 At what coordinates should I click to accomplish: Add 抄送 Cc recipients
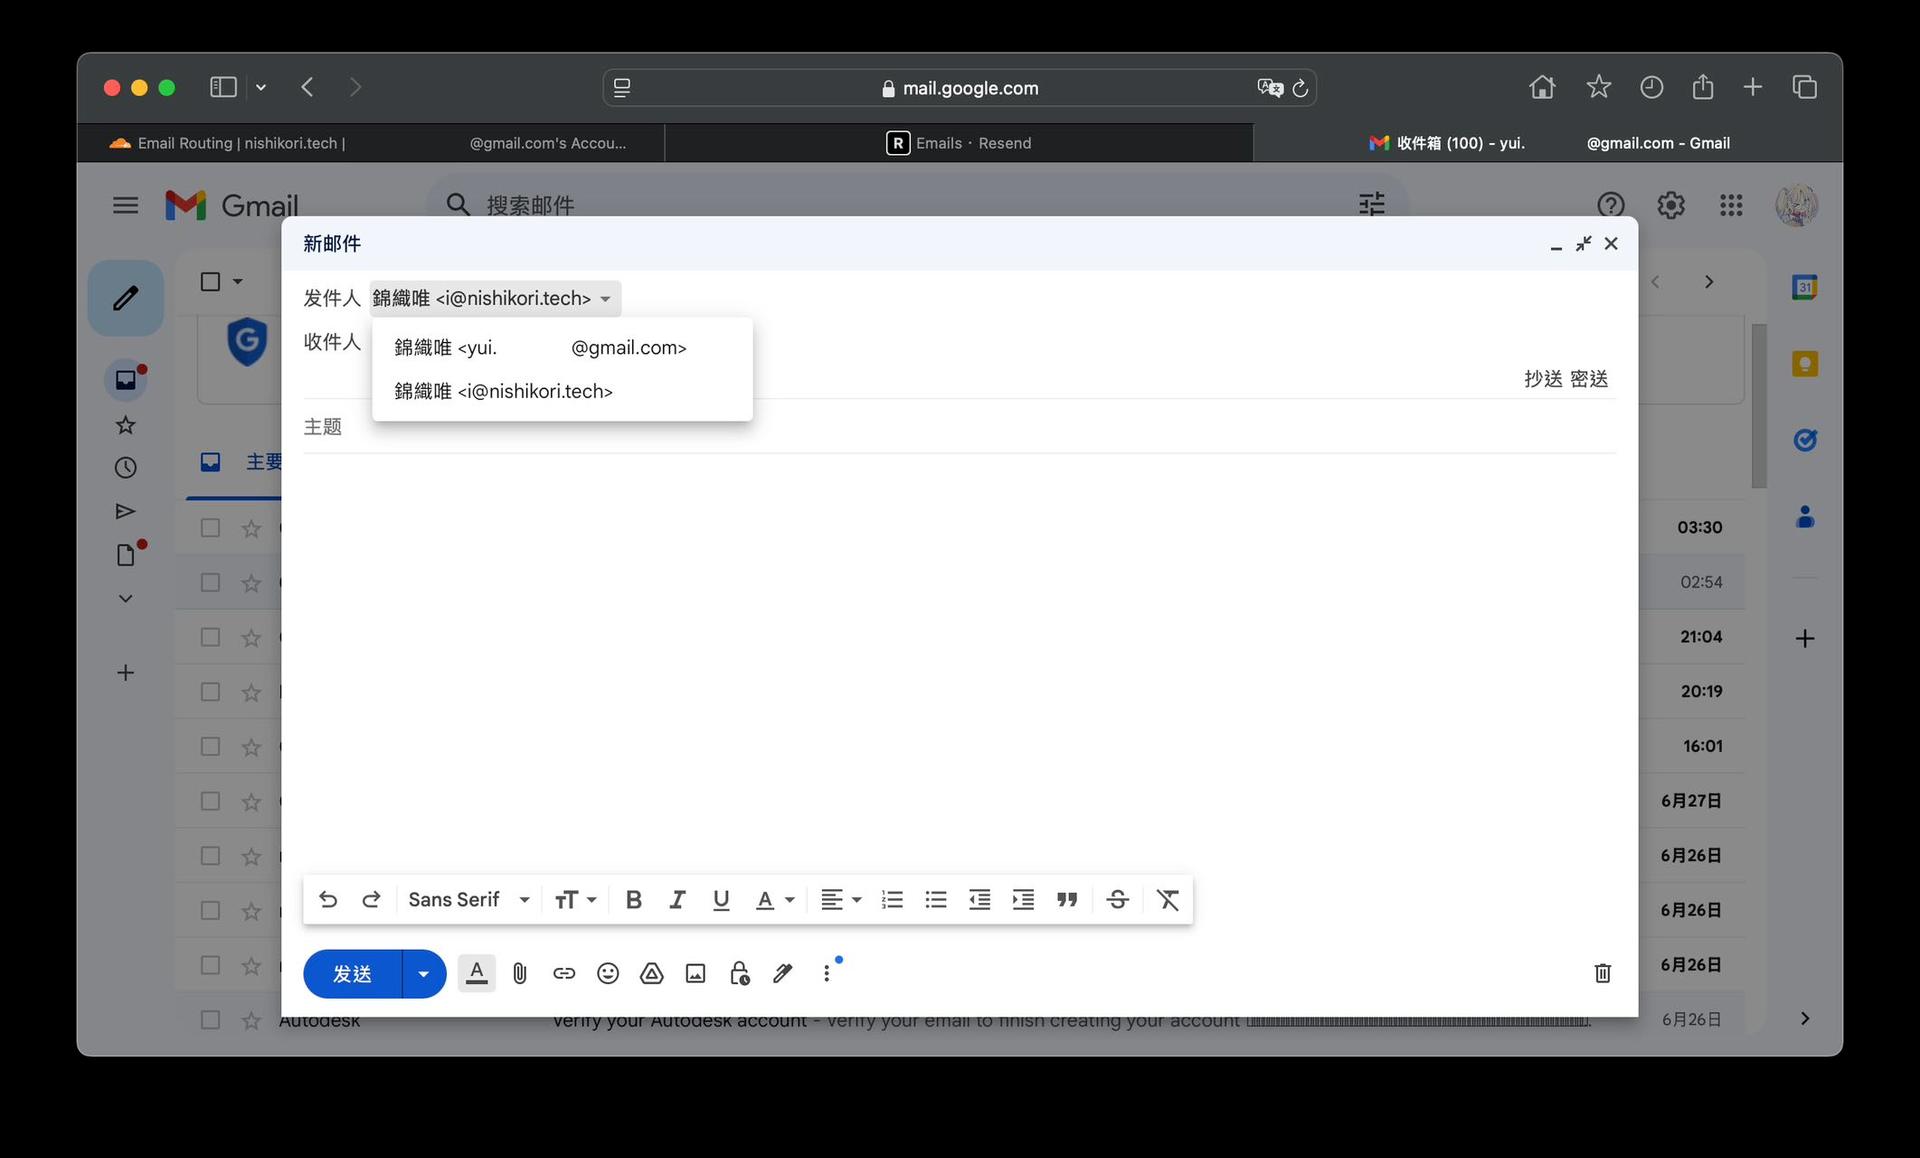pyautogui.click(x=1543, y=379)
